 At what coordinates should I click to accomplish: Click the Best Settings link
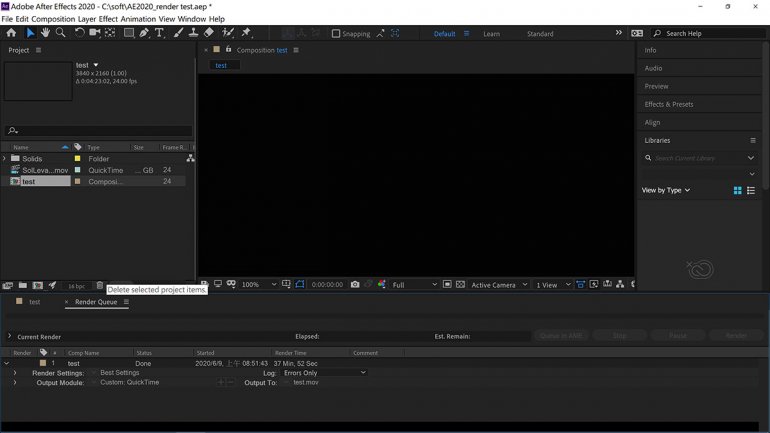pyautogui.click(x=120, y=373)
